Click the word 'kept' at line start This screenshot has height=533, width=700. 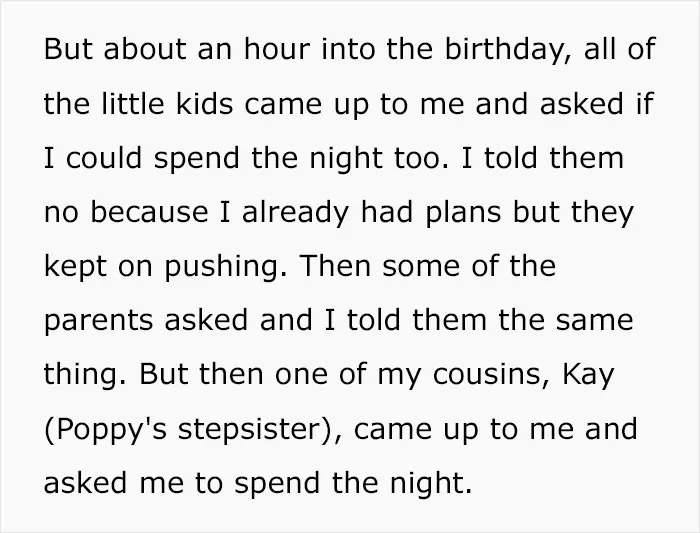tap(75, 268)
